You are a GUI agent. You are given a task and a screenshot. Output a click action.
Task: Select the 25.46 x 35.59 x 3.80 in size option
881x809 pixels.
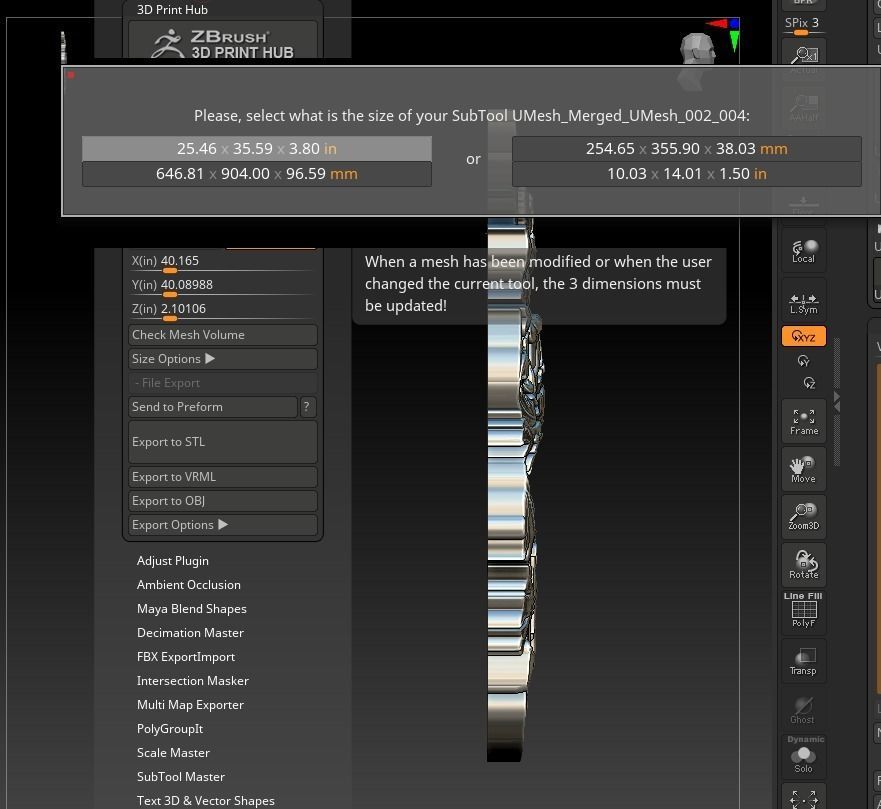pyautogui.click(x=257, y=149)
